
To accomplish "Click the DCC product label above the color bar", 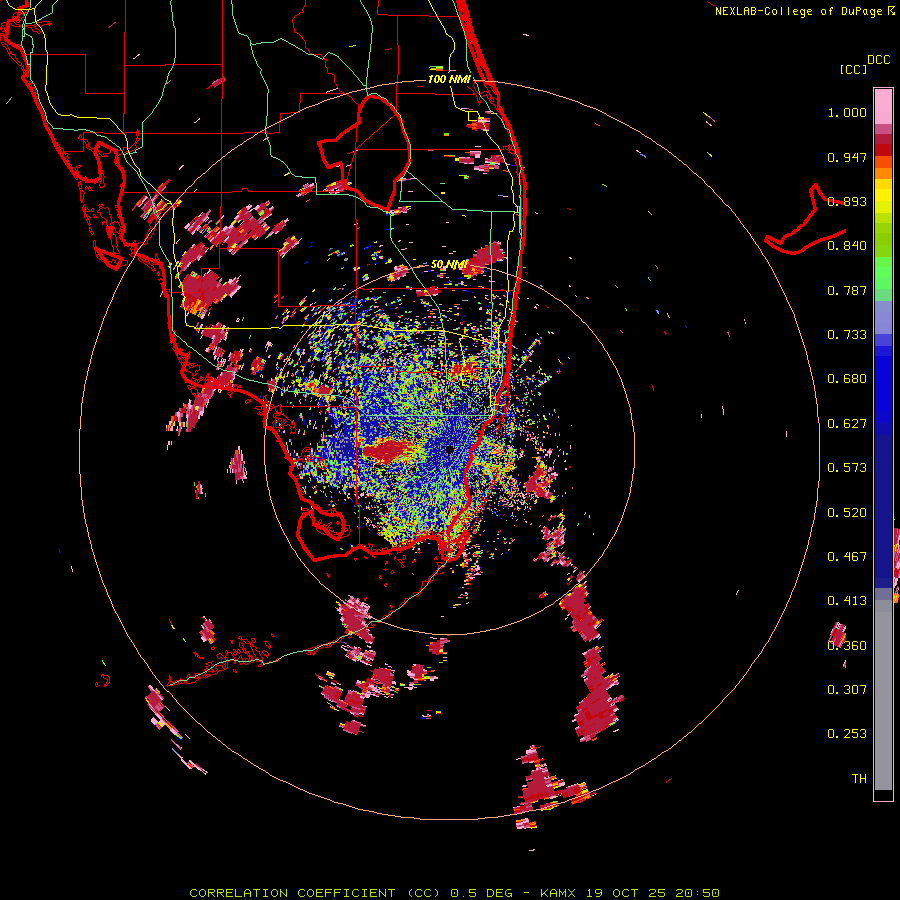I will point(879,60).
